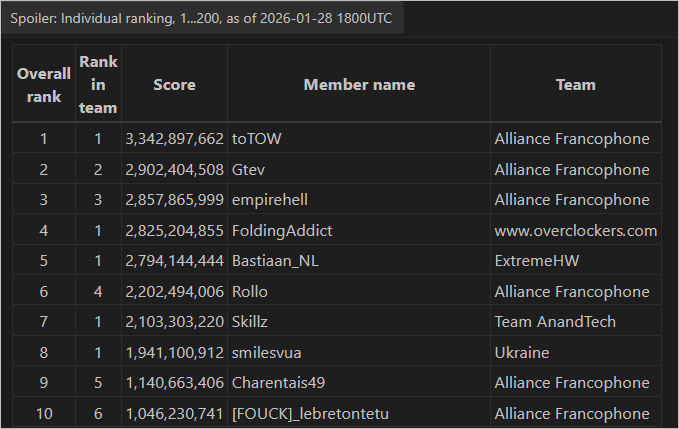
Task: Click the Bastiaan_NL member name
Action: coord(276,261)
